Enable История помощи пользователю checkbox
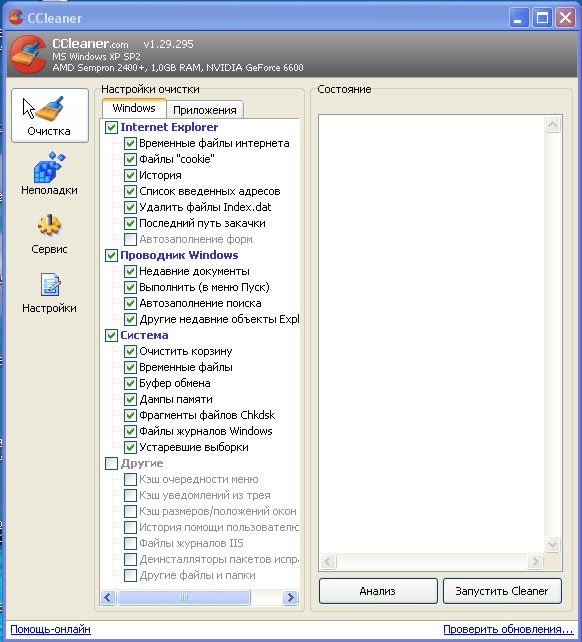Image resolution: width=582 pixels, height=642 pixels. tap(130, 527)
